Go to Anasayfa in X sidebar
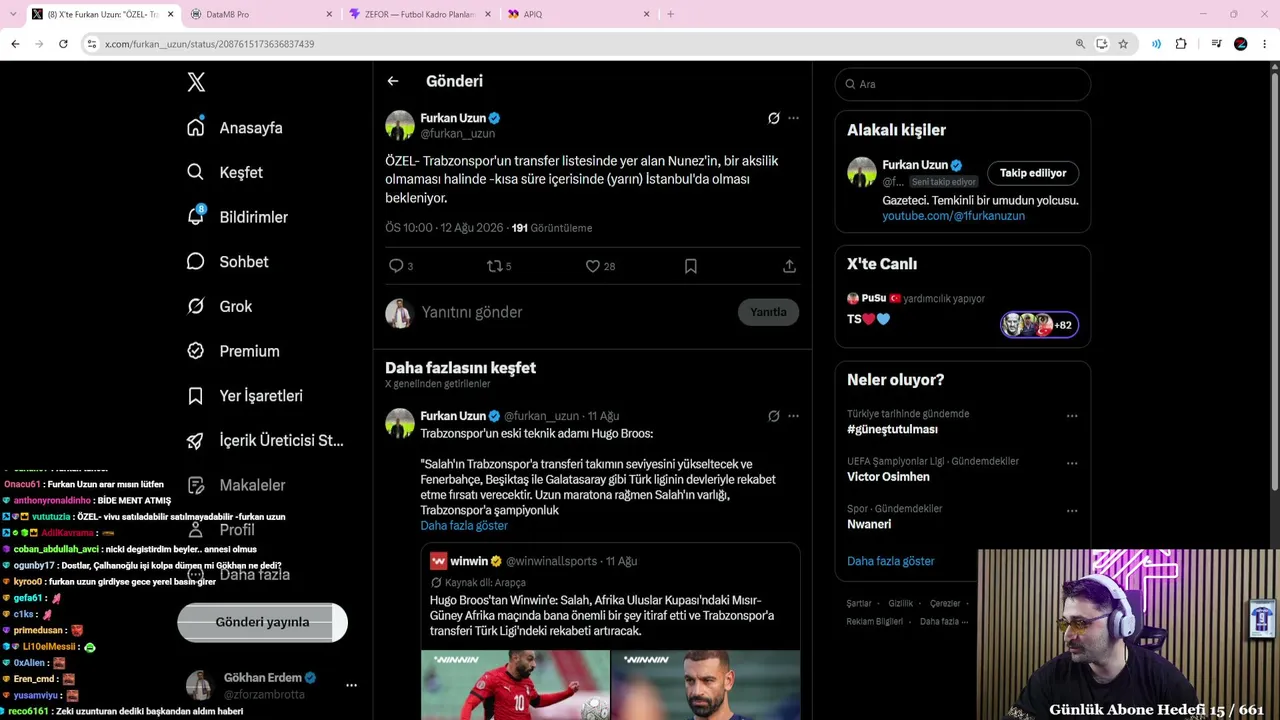The height and width of the screenshot is (720, 1280). tap(235, 128)
